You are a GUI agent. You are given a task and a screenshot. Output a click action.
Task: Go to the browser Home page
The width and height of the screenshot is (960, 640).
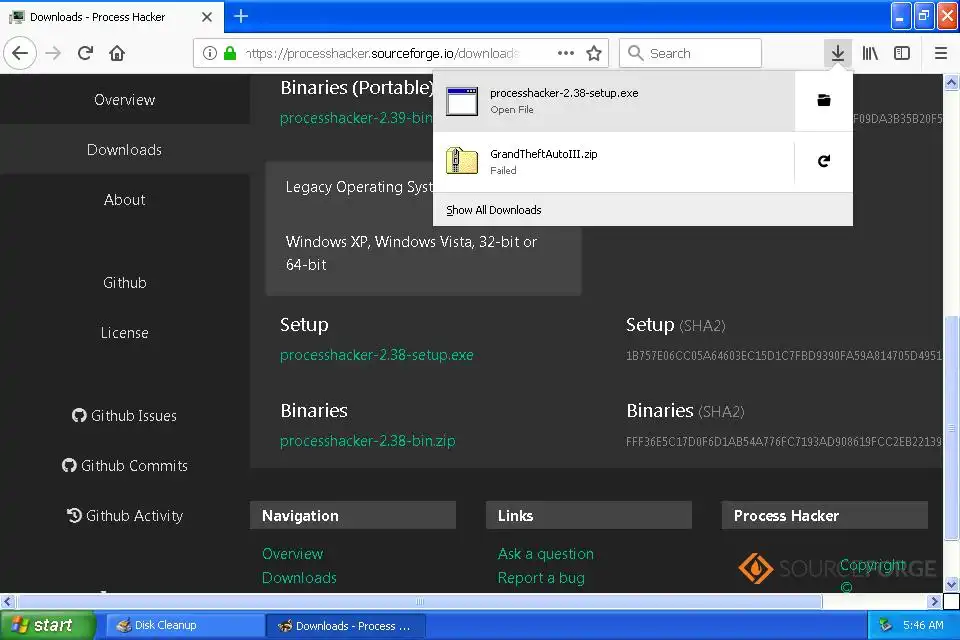[117, 53]
